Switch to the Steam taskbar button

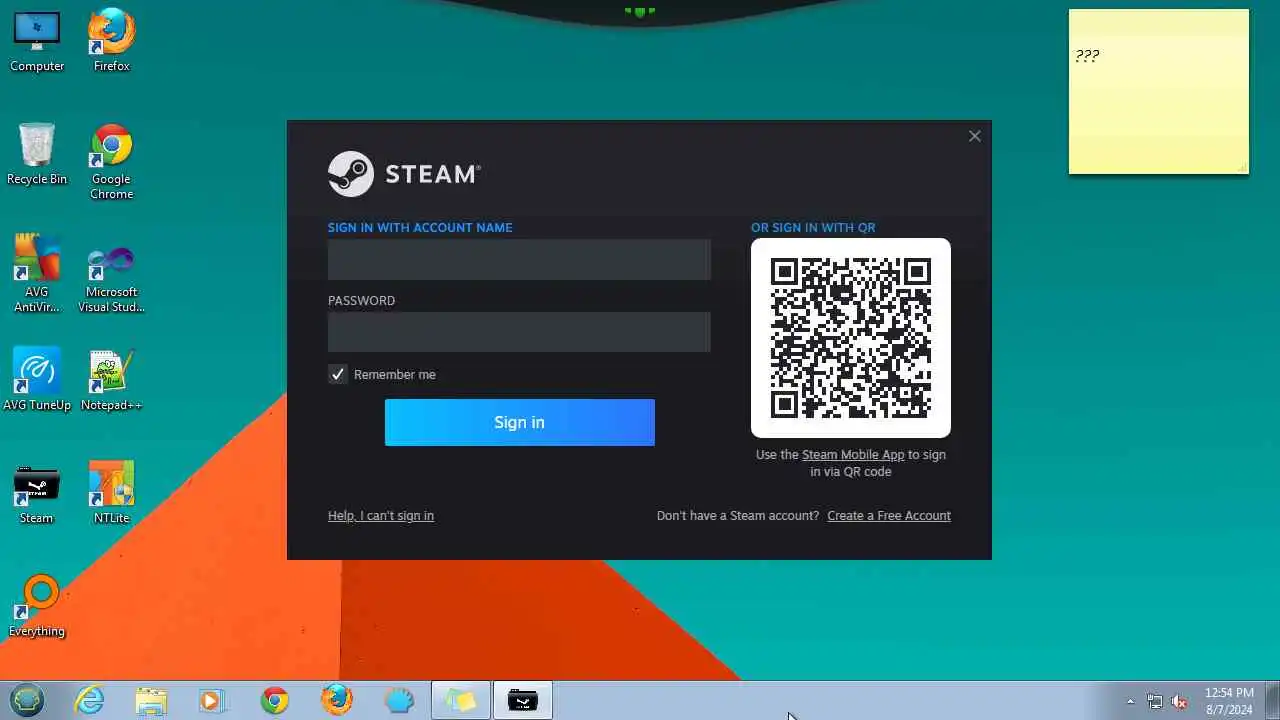523,701
